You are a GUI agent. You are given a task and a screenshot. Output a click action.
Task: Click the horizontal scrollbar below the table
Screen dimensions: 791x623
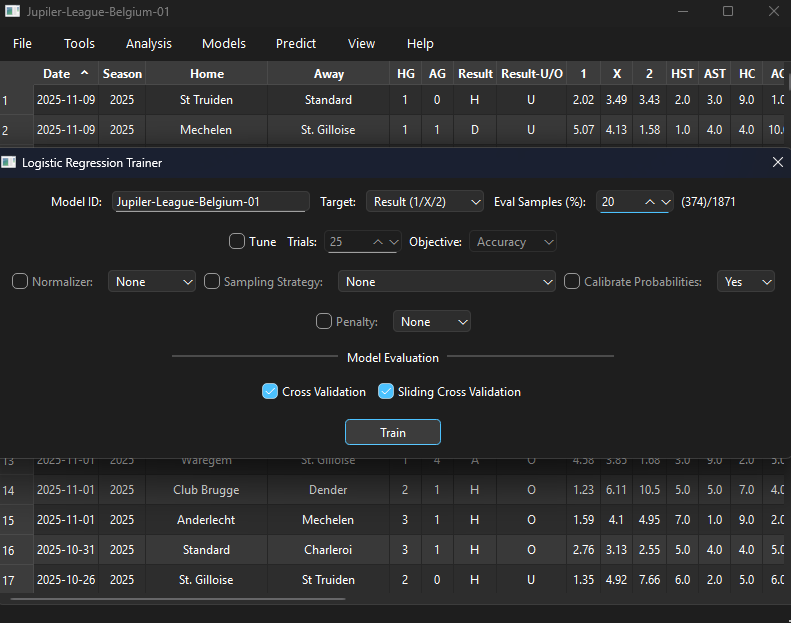pyautogui.click(x=178, y=599)
